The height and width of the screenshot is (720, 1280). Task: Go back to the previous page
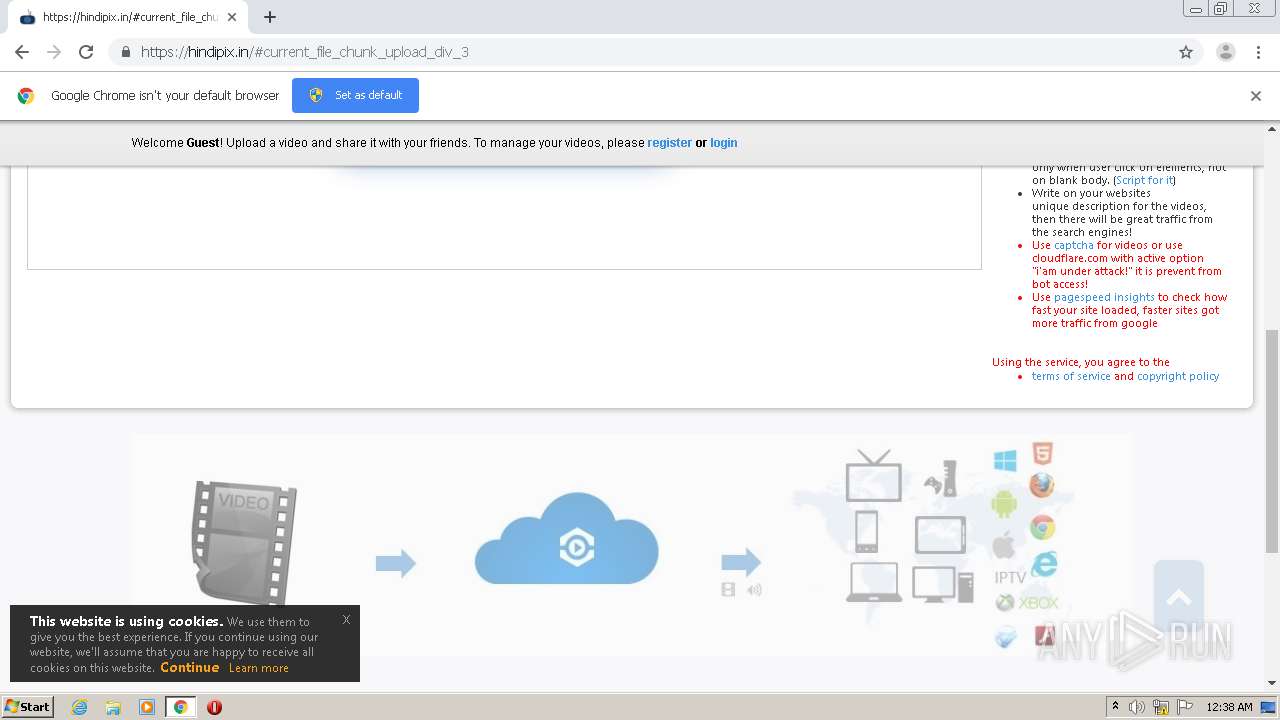coord(22,52)
